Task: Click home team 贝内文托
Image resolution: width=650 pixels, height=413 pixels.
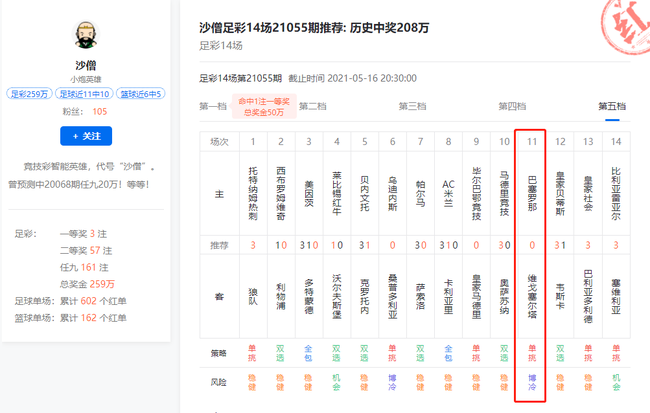Action: pos(365,194)
